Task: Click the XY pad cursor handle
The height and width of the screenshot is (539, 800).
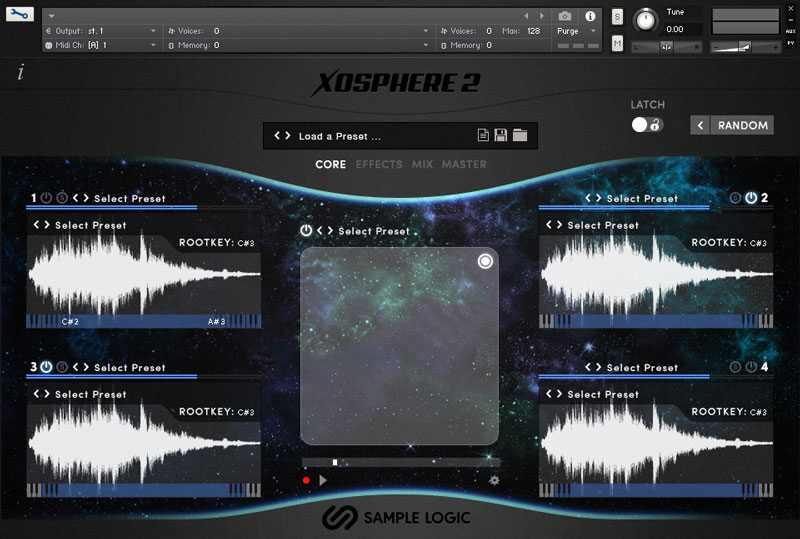Action: point(485,261)
